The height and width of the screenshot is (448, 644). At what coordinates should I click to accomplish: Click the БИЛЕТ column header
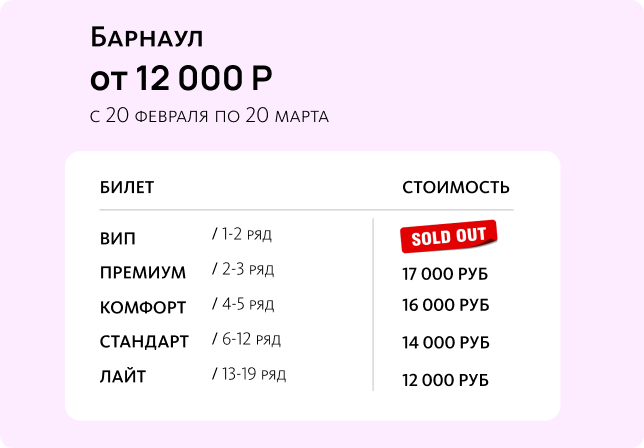[127, 187]
